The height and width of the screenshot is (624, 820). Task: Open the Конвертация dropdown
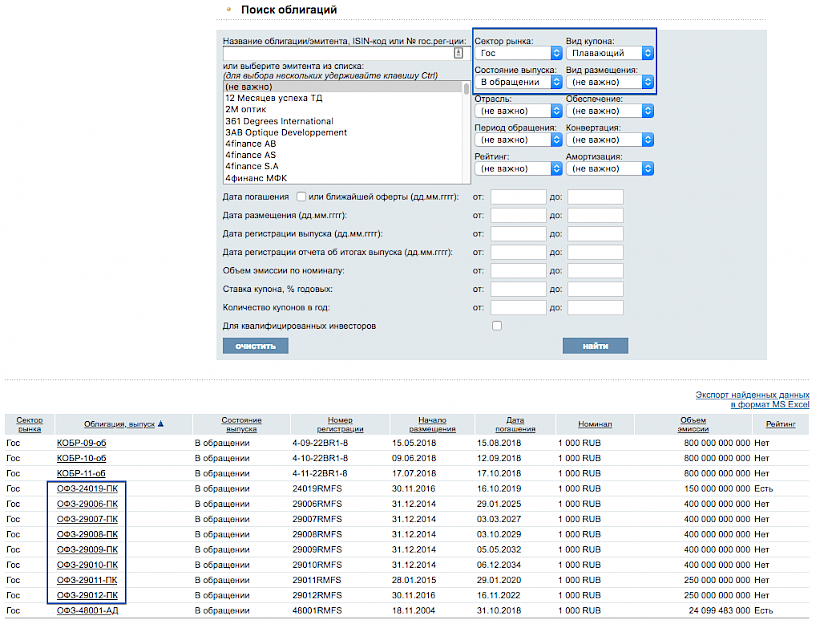click(x=610, y=140)
